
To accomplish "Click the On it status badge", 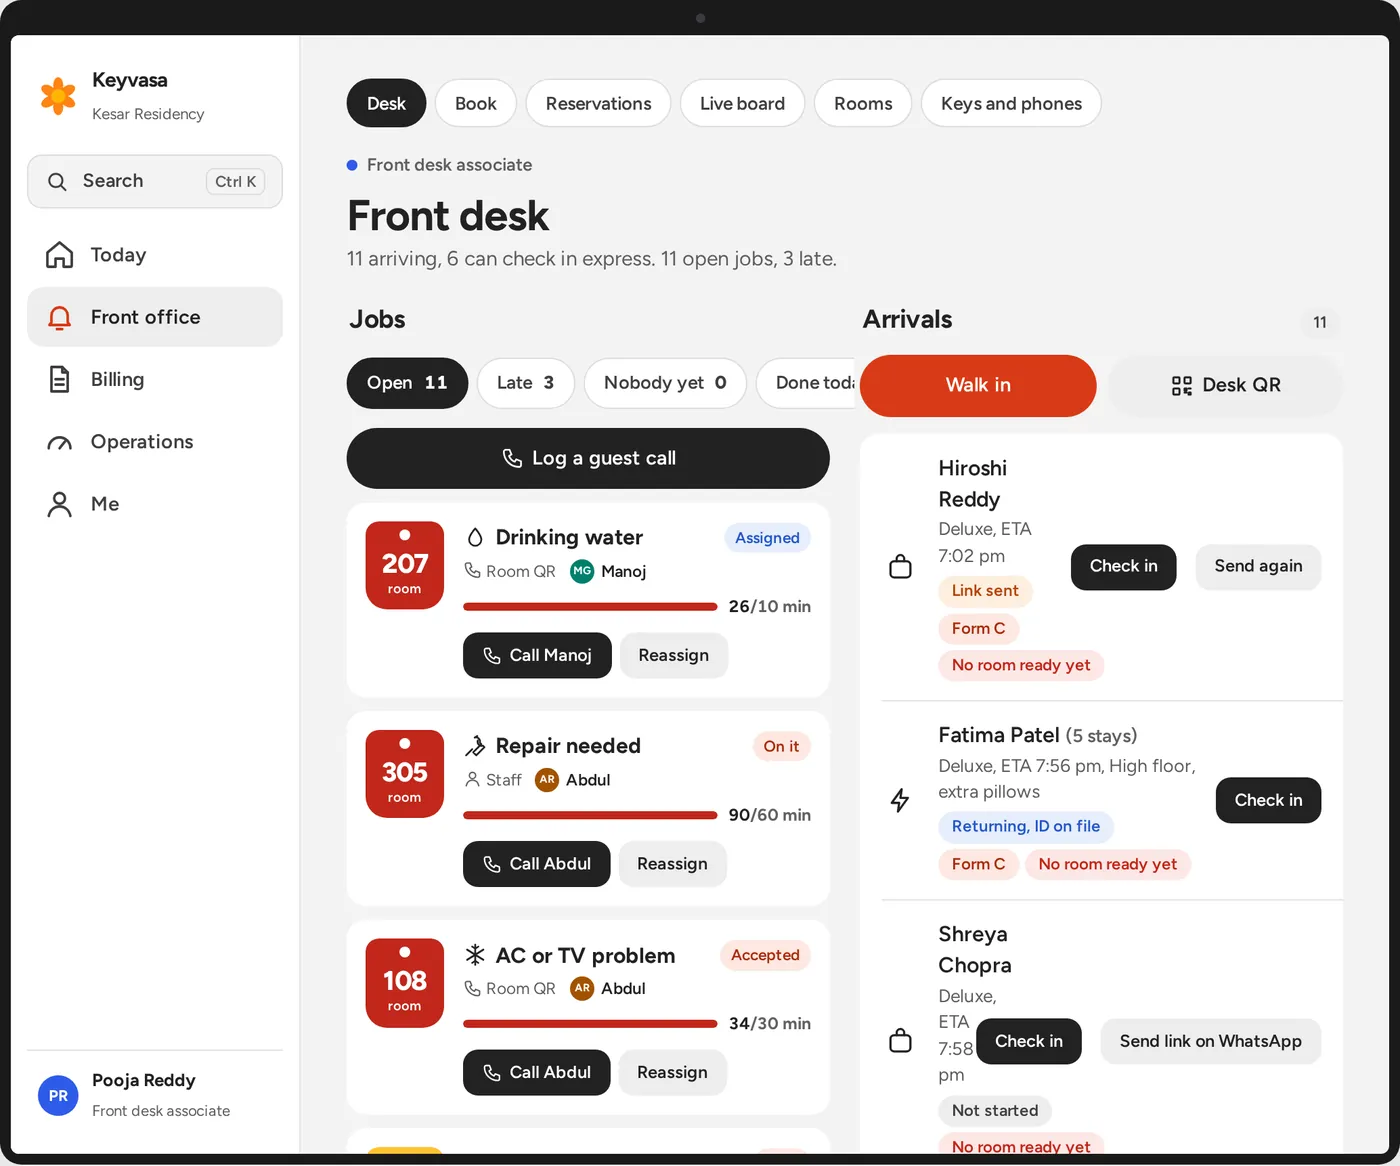I will [781, 747].
